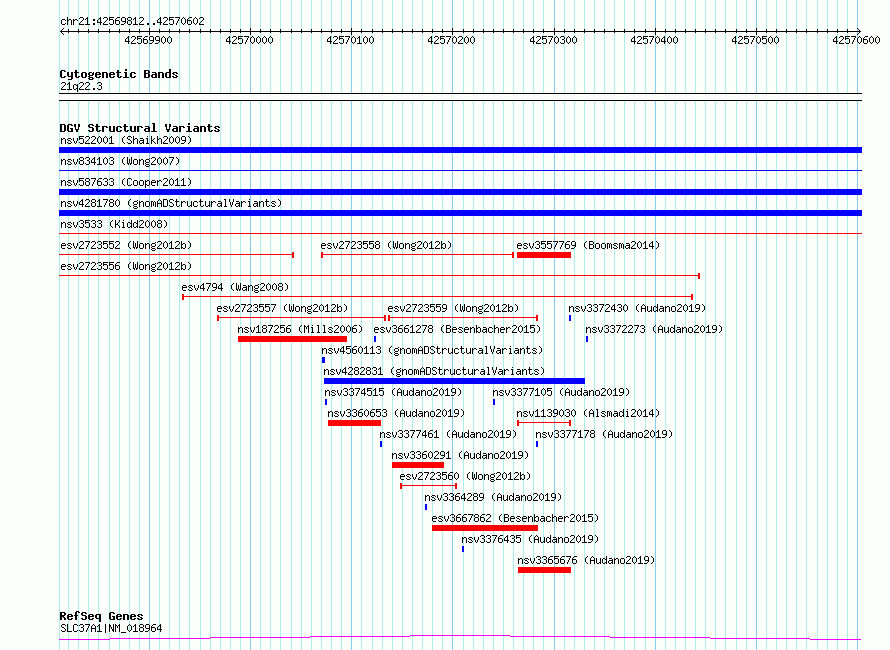Select nsv1139030 (Alsmadi2014) label
890x650 pixels.
pyautogui.click(x=588, y=413)
